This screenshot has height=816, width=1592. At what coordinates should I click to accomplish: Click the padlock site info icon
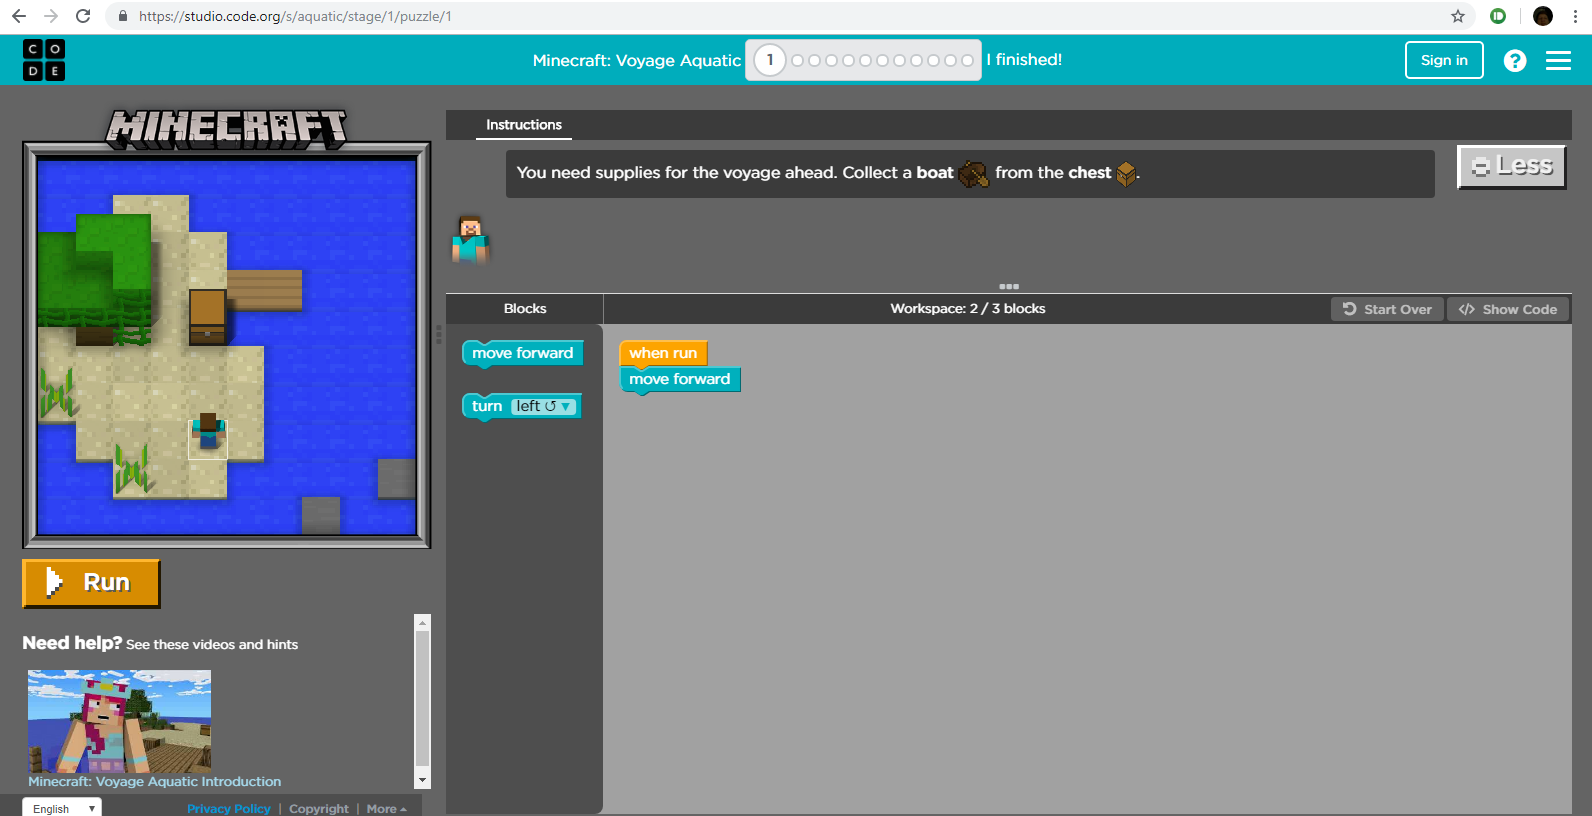tap(123, 16)
